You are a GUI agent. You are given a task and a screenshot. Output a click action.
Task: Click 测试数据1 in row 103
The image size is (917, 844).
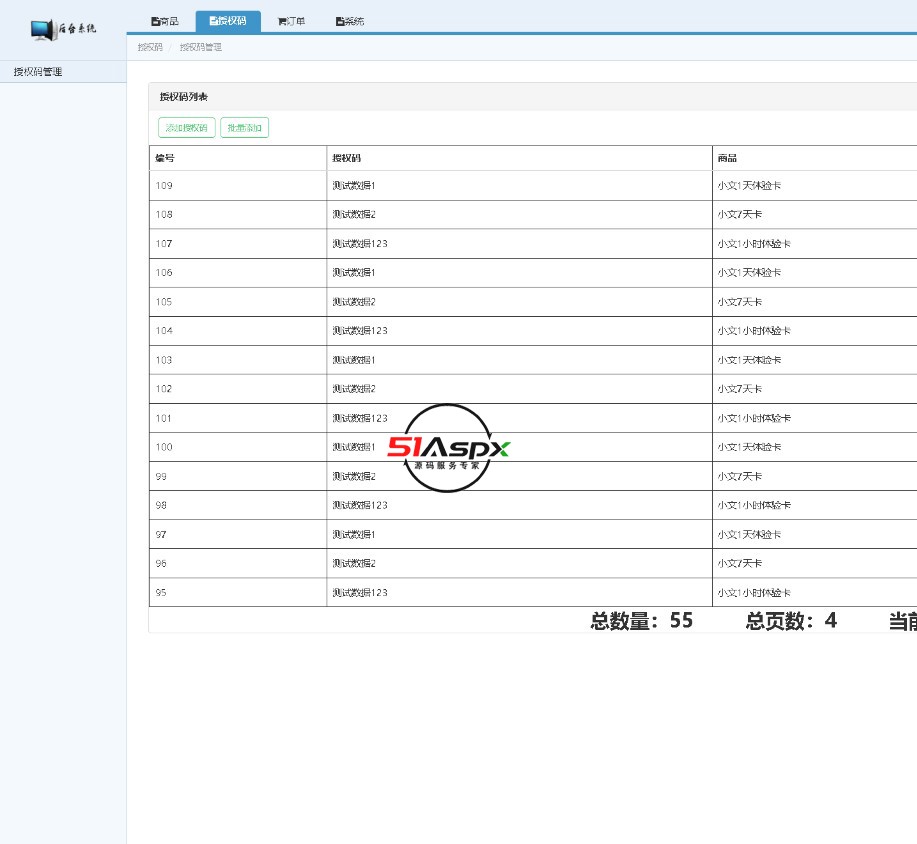point(354,360)
